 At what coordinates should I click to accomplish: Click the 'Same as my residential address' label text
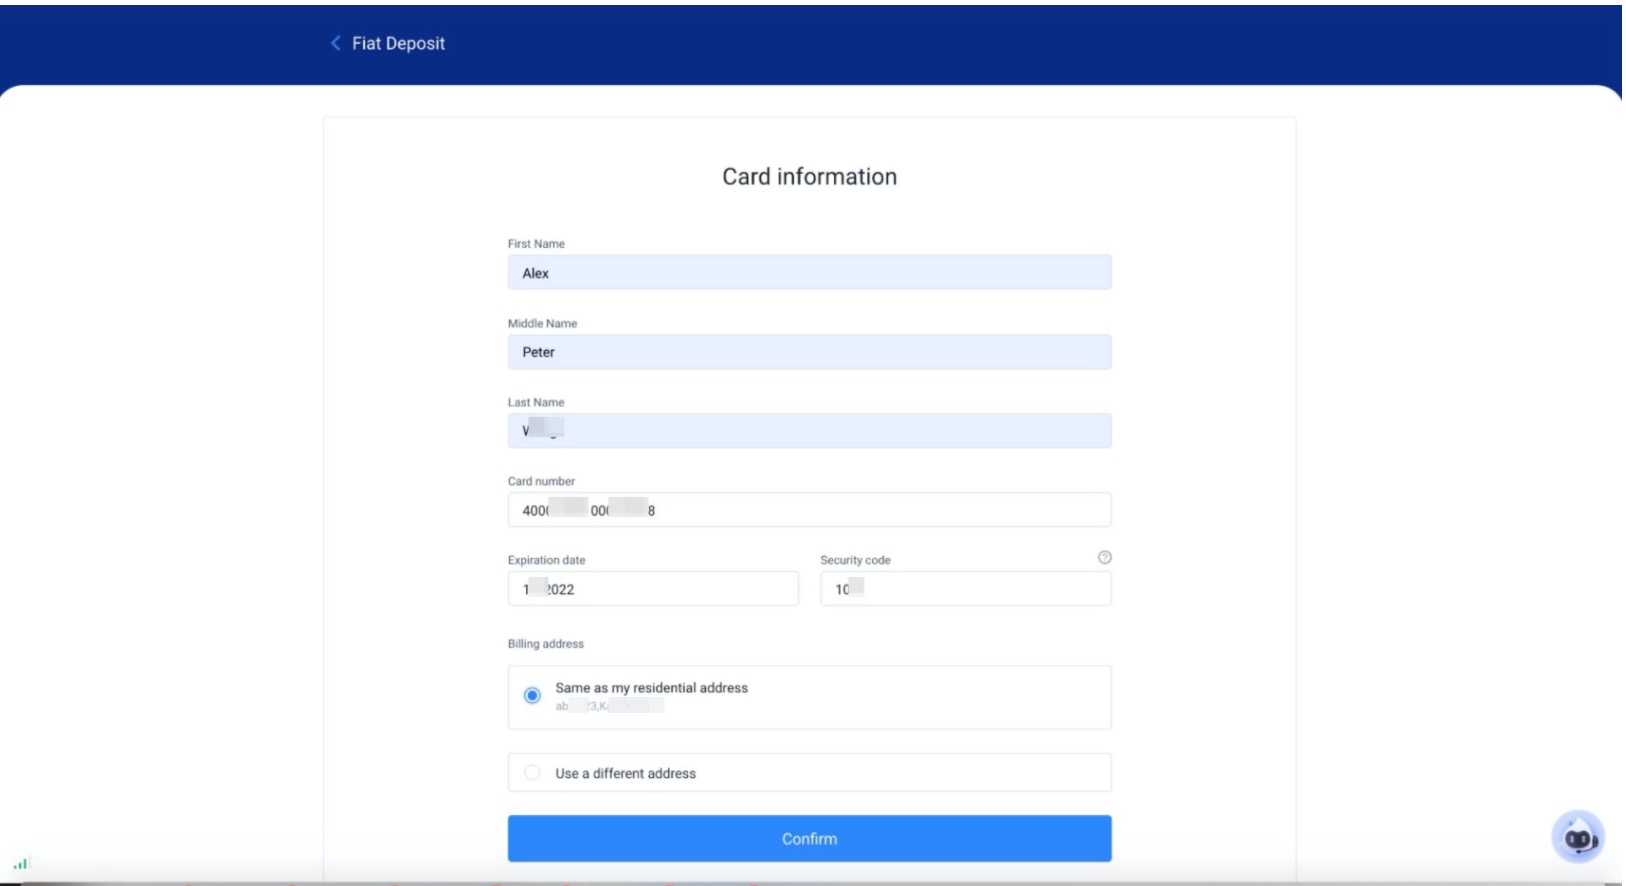651,688
